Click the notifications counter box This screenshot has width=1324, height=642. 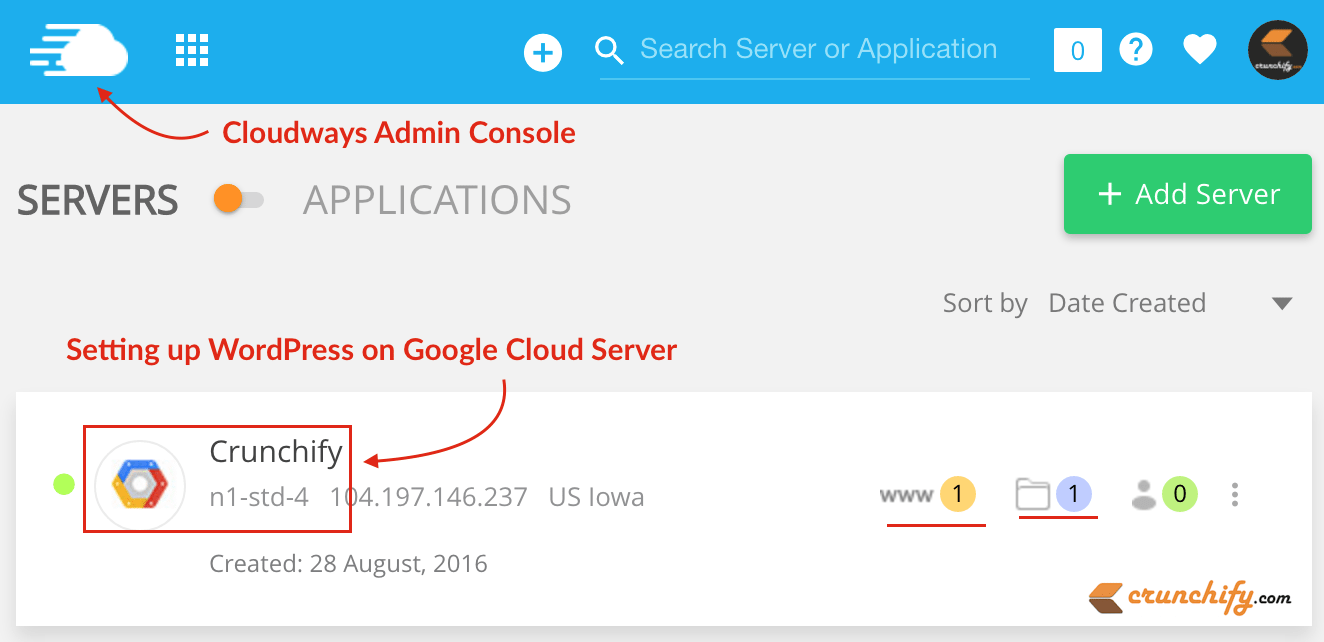tap(1077, 50)
